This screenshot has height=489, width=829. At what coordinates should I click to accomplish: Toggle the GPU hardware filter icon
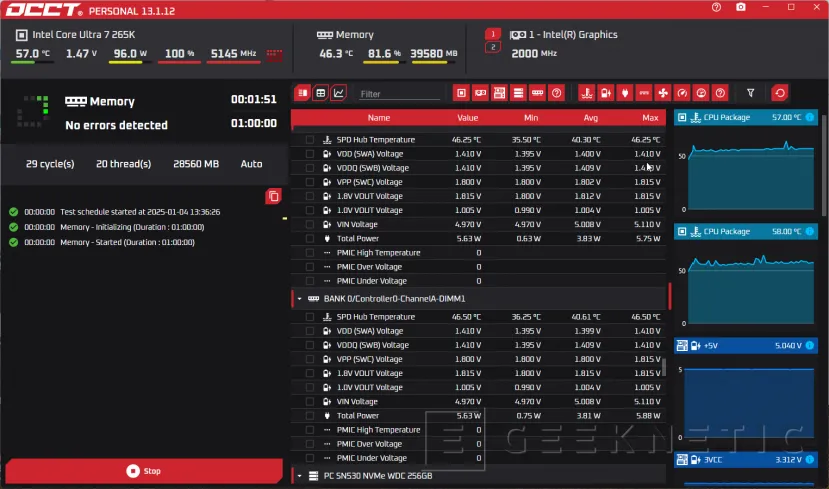click(x=480, y=93)
